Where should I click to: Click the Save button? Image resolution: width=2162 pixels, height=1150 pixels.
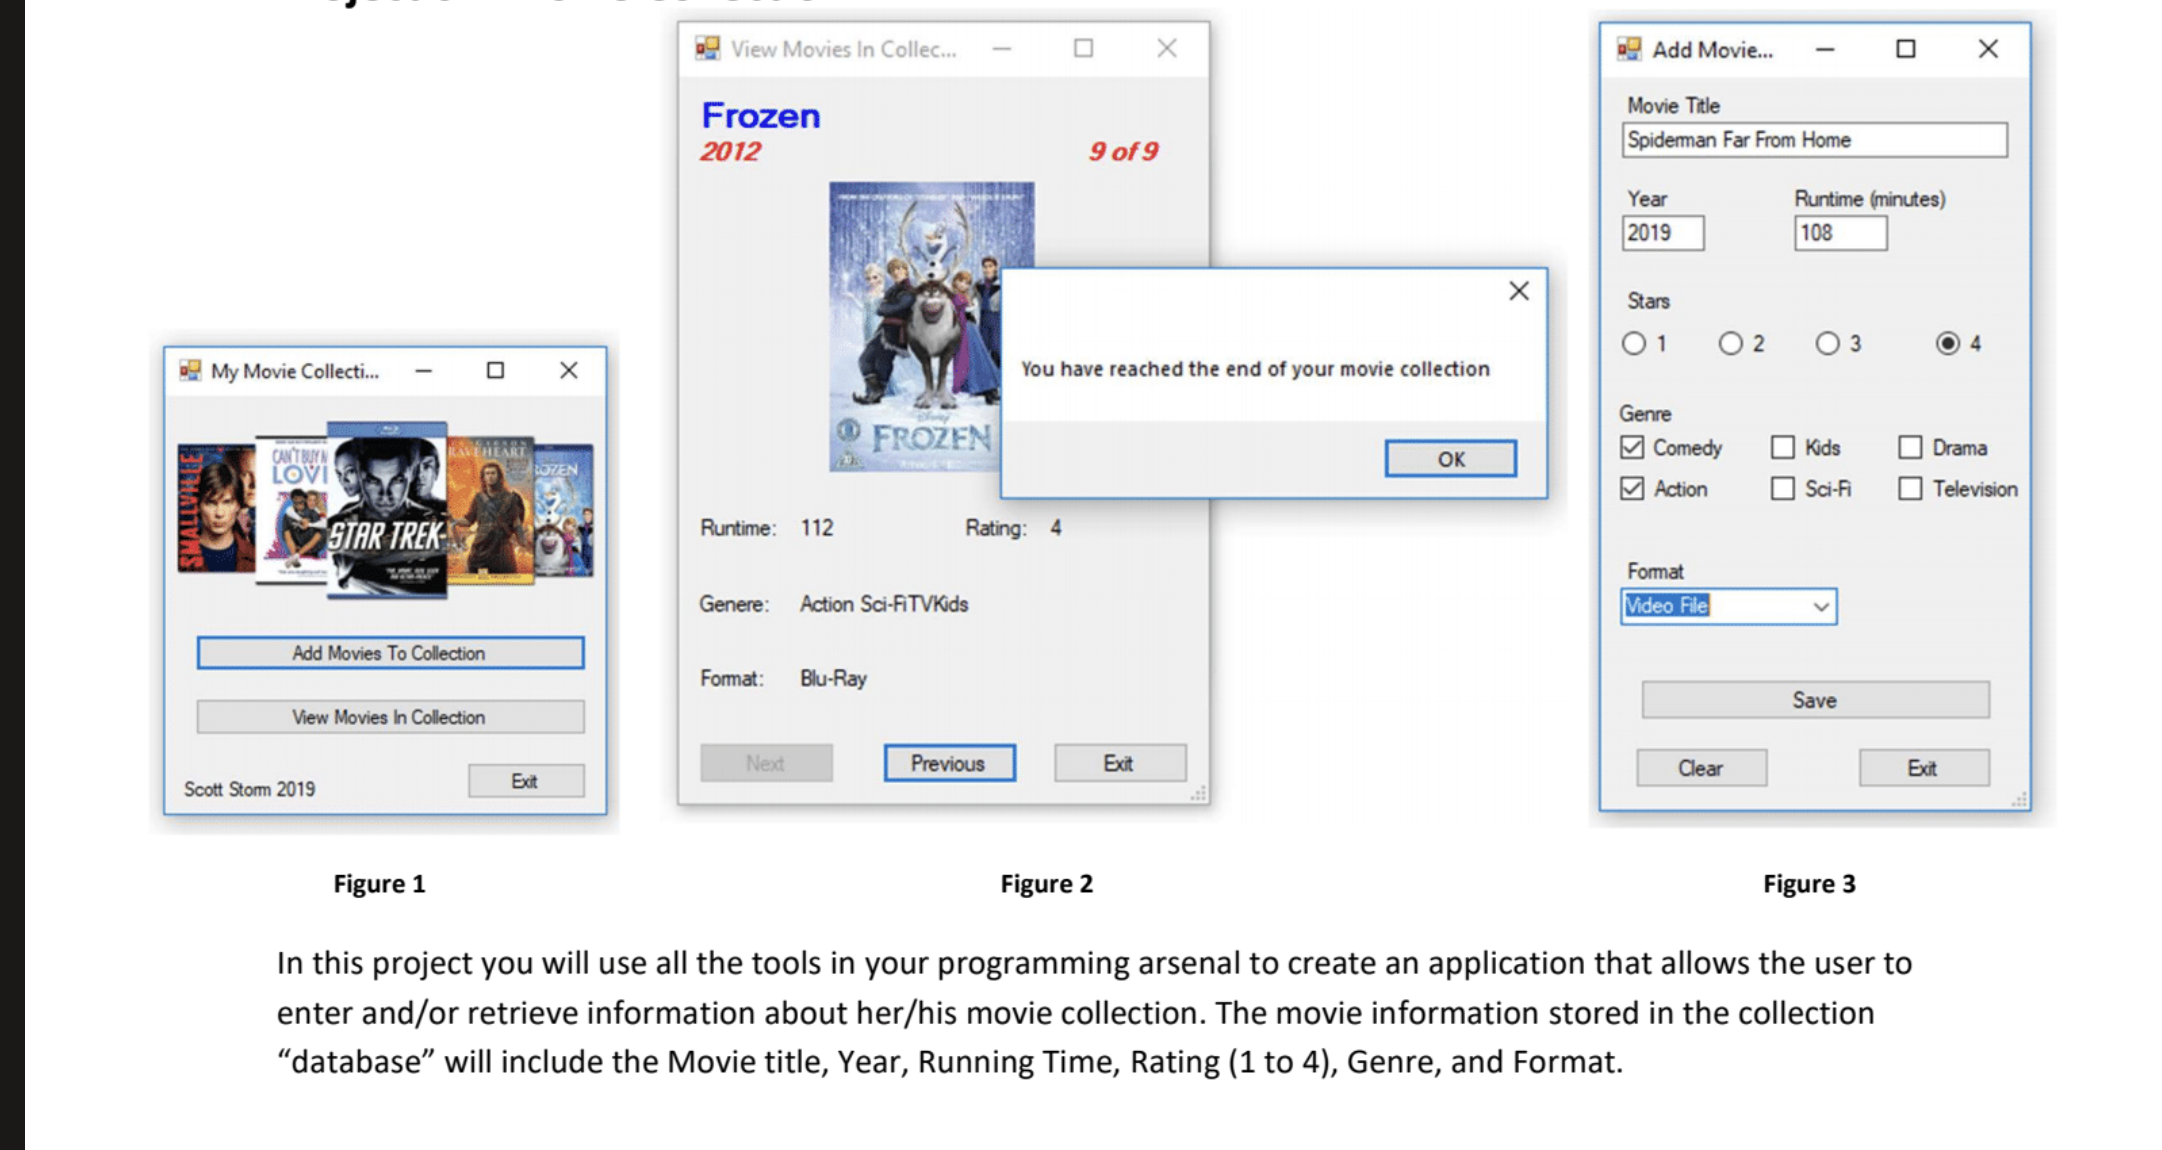coord(1813,700)
